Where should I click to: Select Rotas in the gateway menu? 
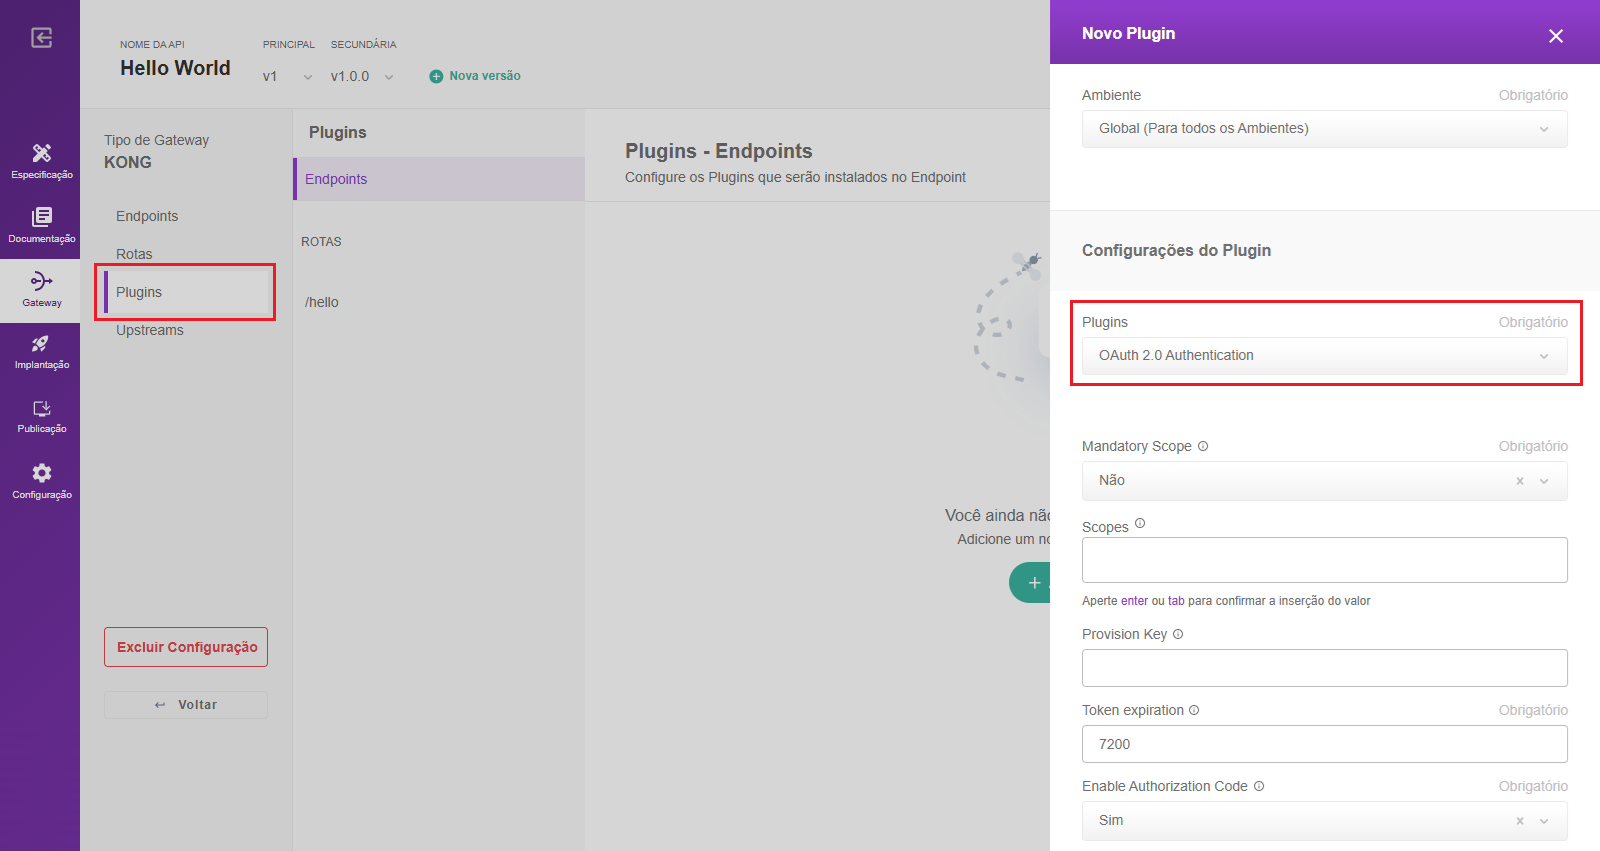(x=134, y=254)
